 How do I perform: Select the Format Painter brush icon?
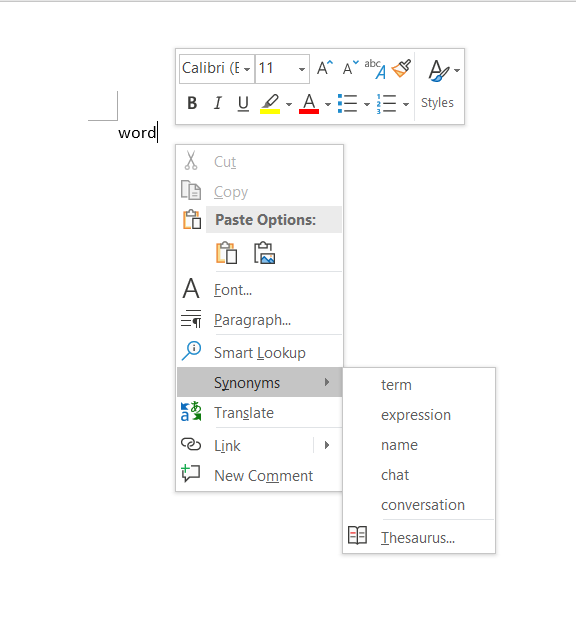coord(401,69)
